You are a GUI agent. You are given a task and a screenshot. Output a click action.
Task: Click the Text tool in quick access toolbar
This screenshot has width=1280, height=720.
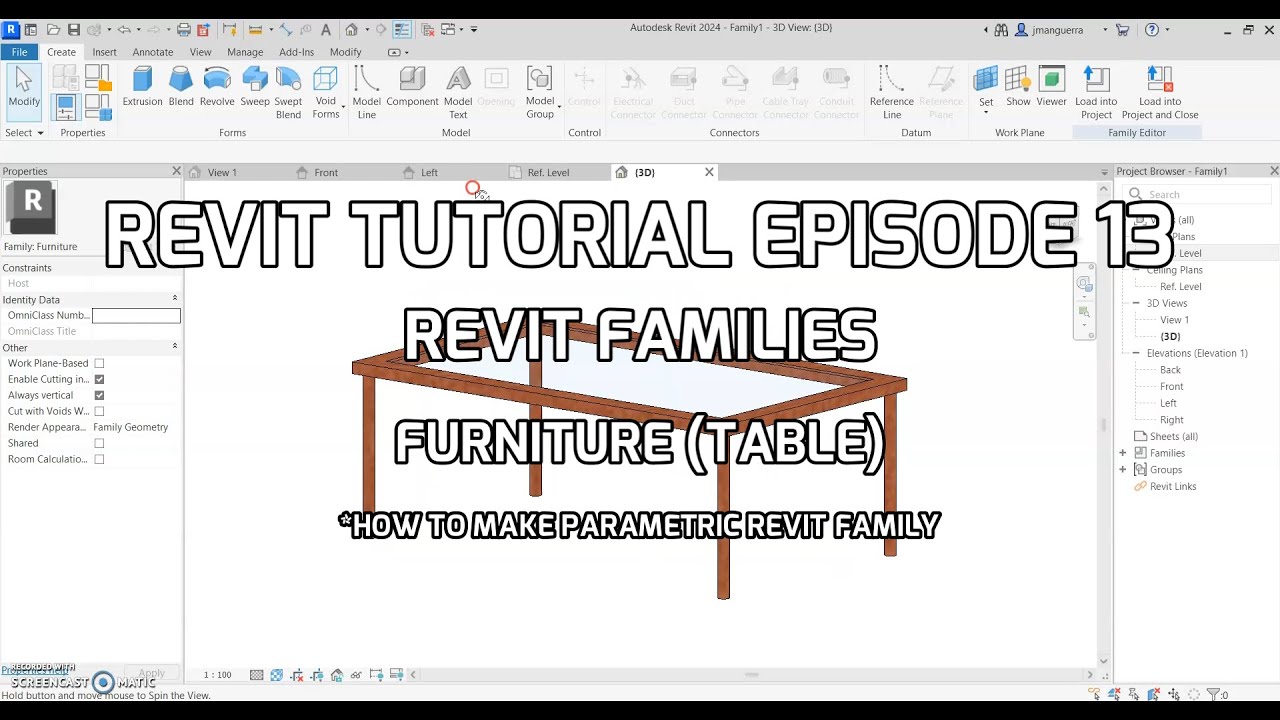click(x=326, y=30)
